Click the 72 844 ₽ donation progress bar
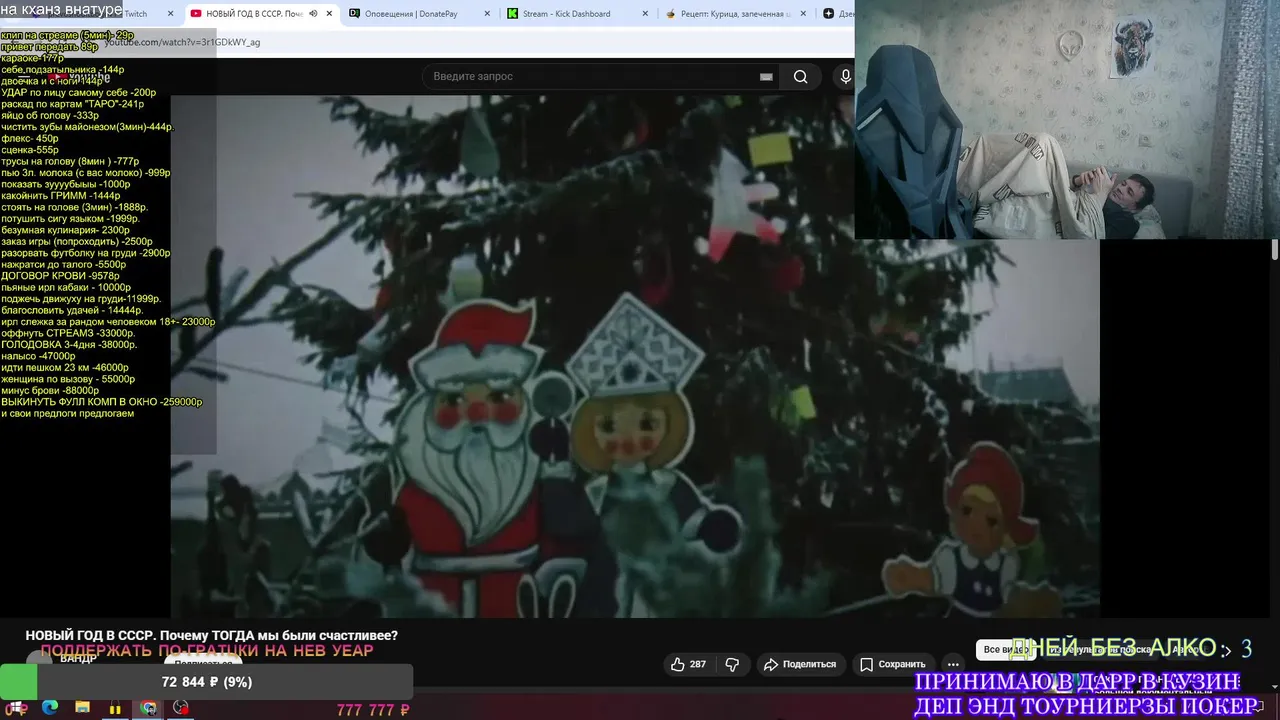Viewport: 1280px width, 720px height. point(206,682)
